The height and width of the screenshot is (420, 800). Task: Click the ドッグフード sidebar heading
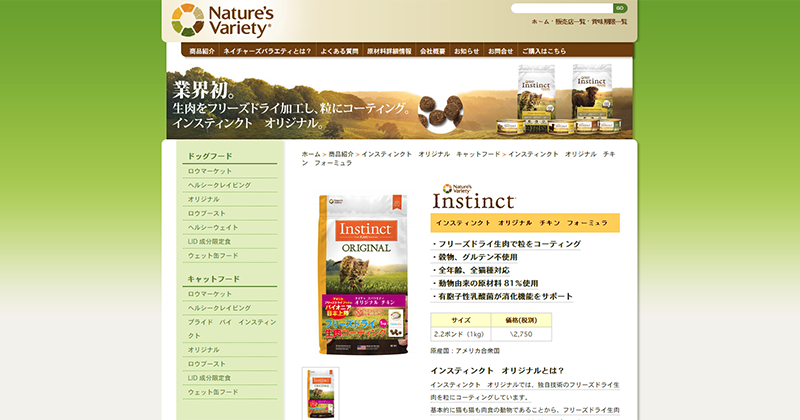[210, 156]
